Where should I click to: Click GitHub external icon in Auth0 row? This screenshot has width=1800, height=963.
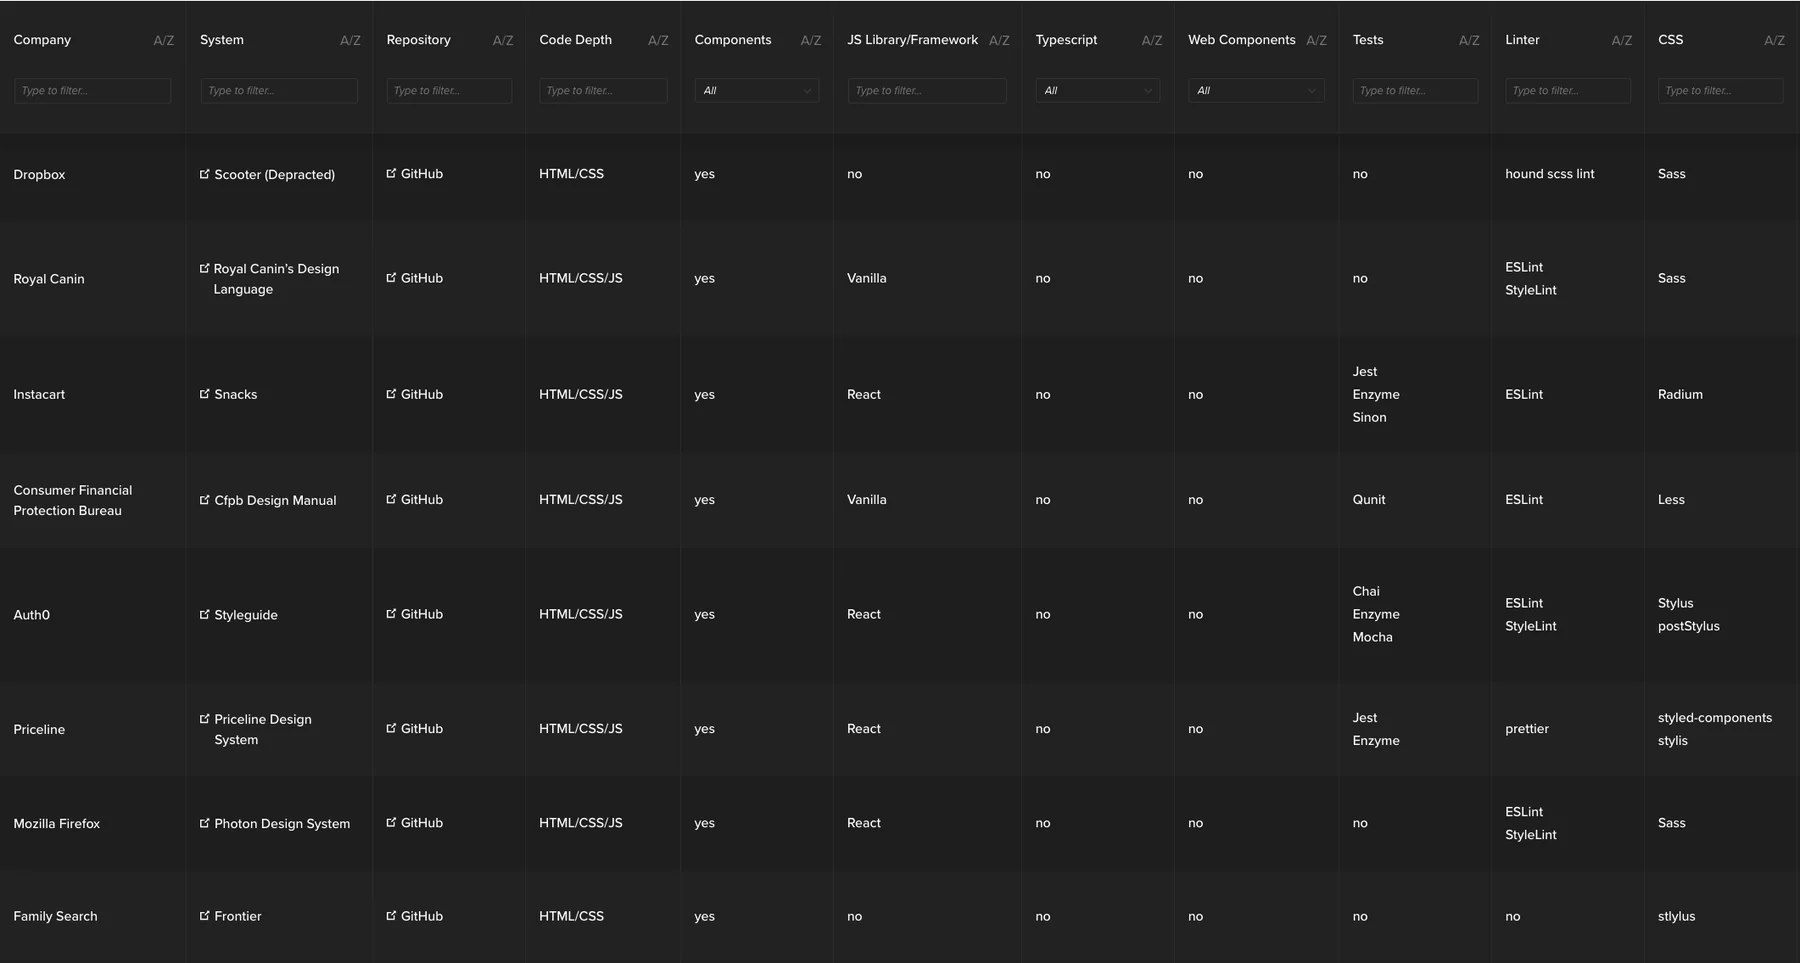[391, 614]
